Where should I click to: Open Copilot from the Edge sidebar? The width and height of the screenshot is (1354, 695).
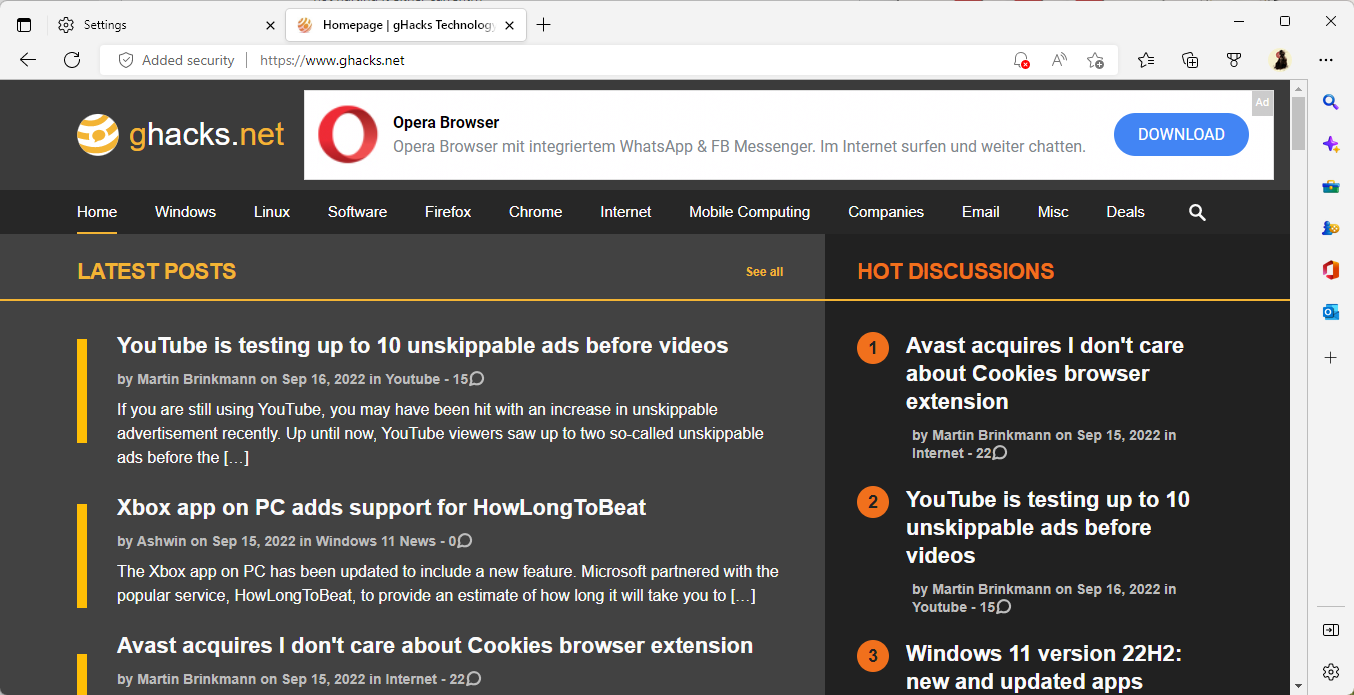1330,144
